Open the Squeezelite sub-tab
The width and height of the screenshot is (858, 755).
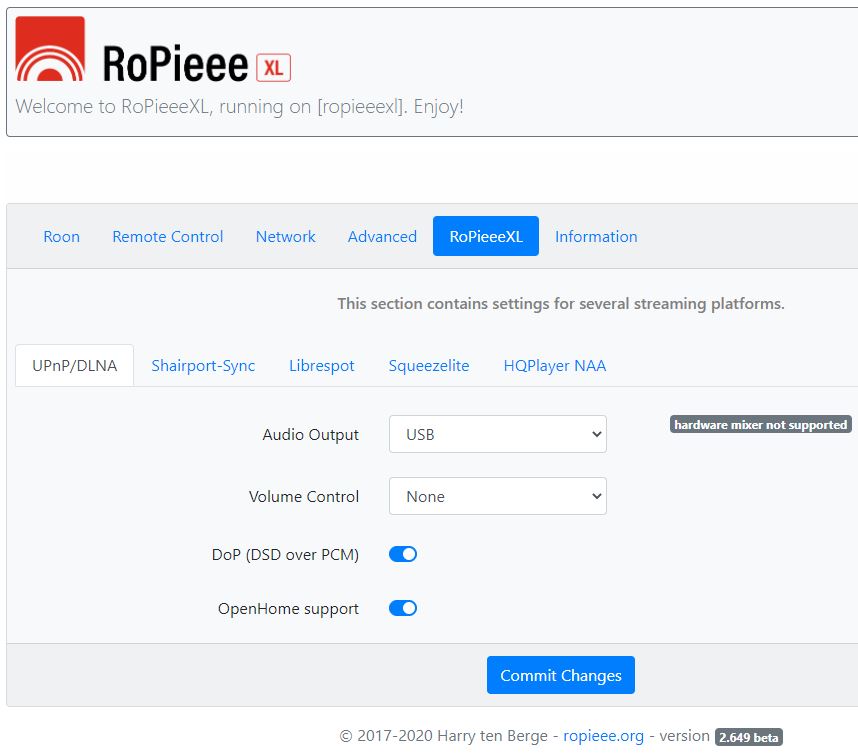click(429, 365)
